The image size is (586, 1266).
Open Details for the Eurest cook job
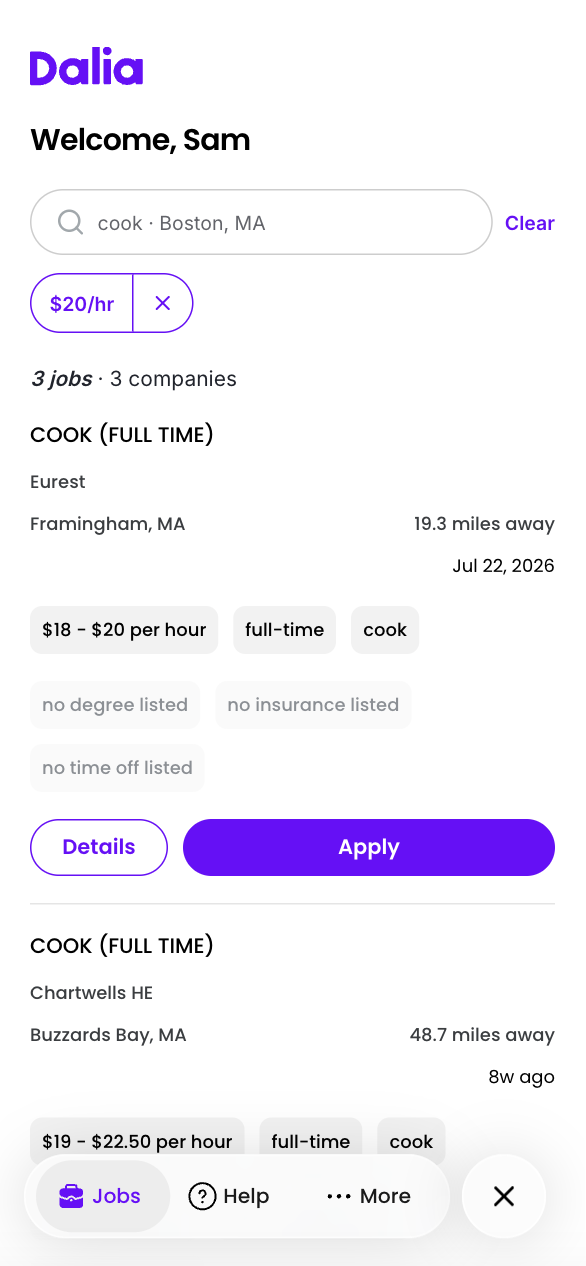[x=99, y=847]
